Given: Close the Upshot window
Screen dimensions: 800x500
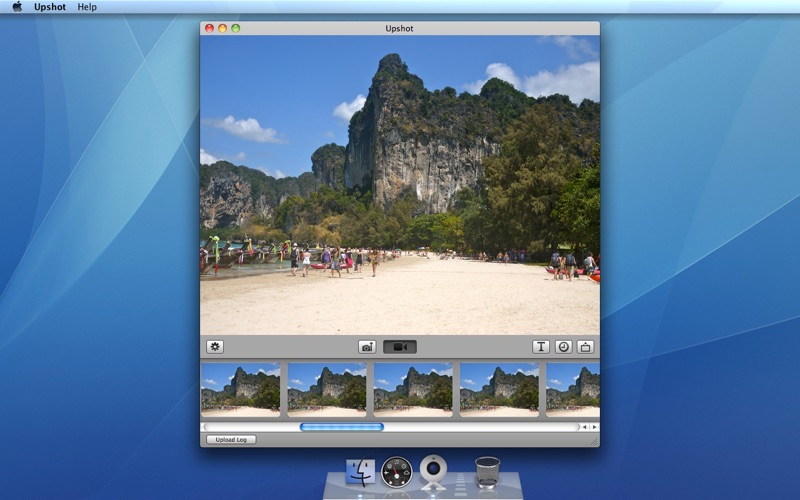Looking at the screenshot, I should [209, 28].
